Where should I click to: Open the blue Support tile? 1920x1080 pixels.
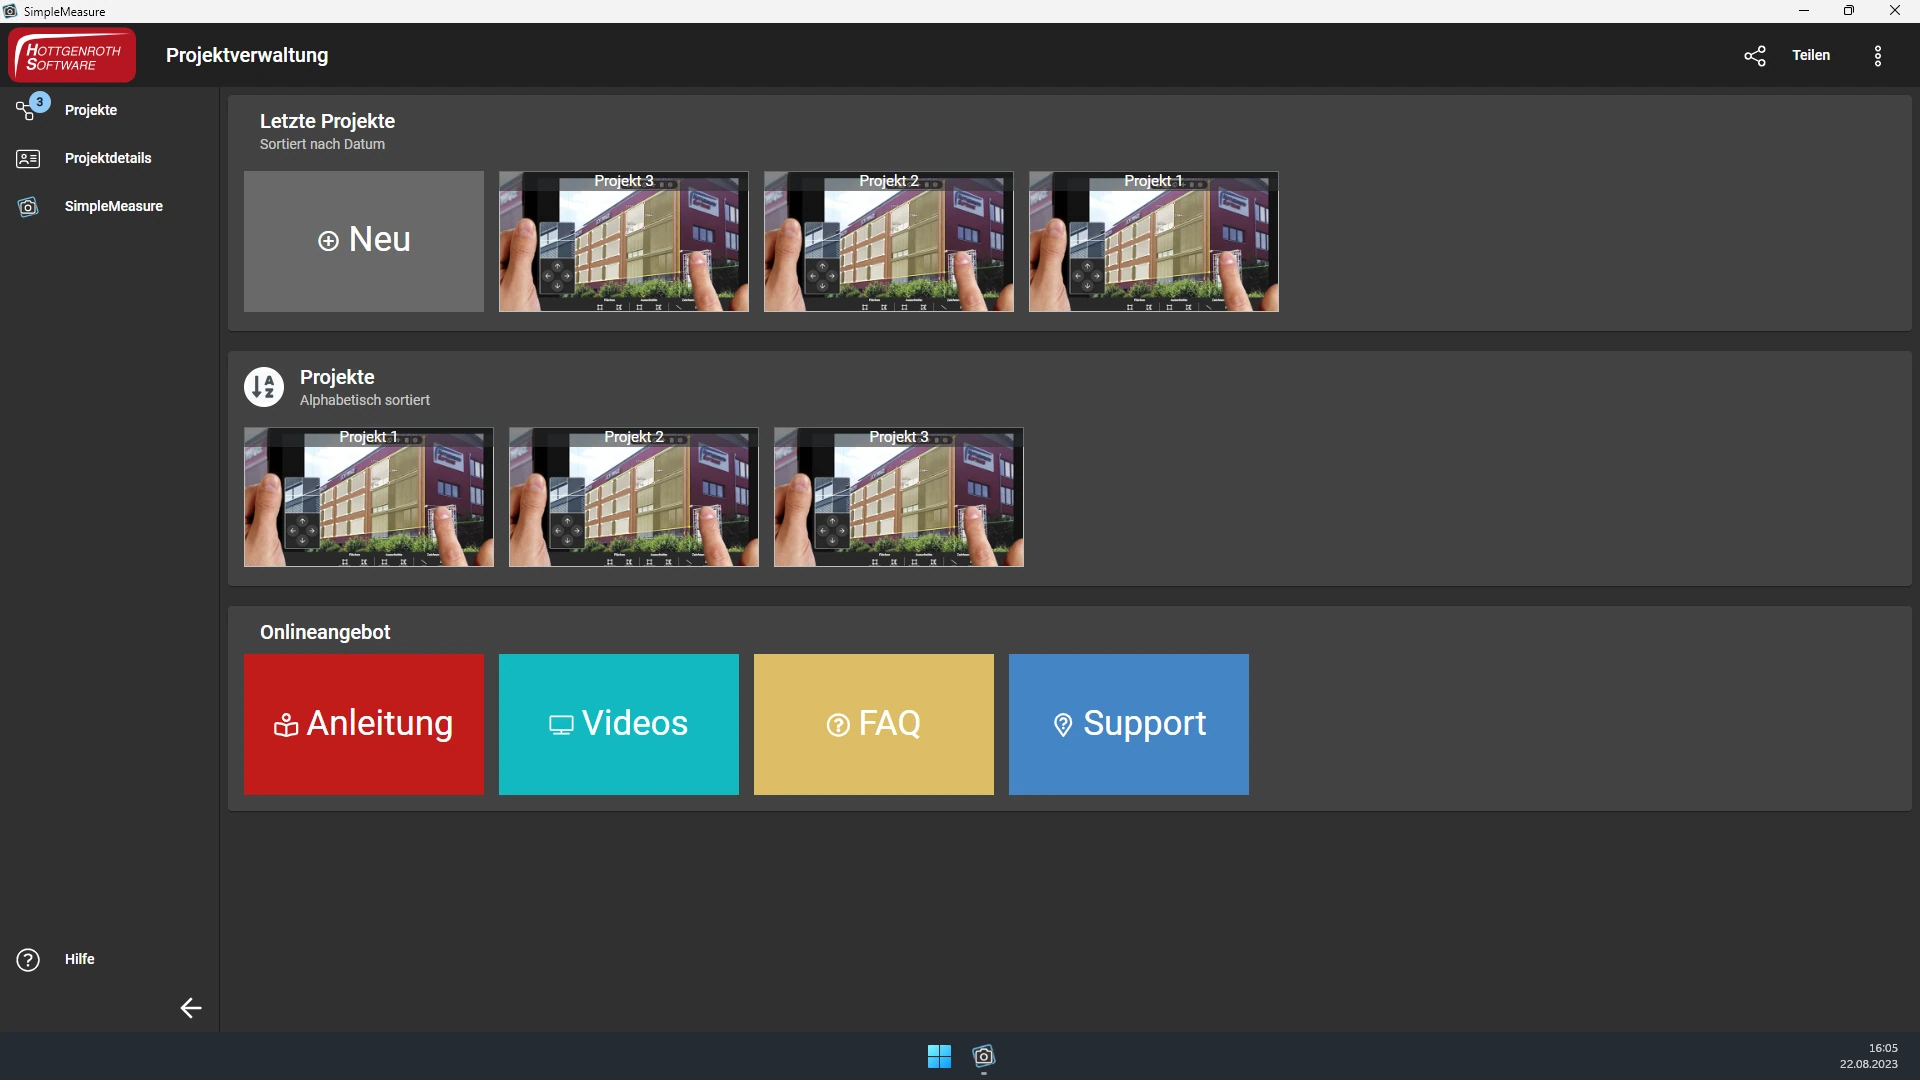(1128, 724)
